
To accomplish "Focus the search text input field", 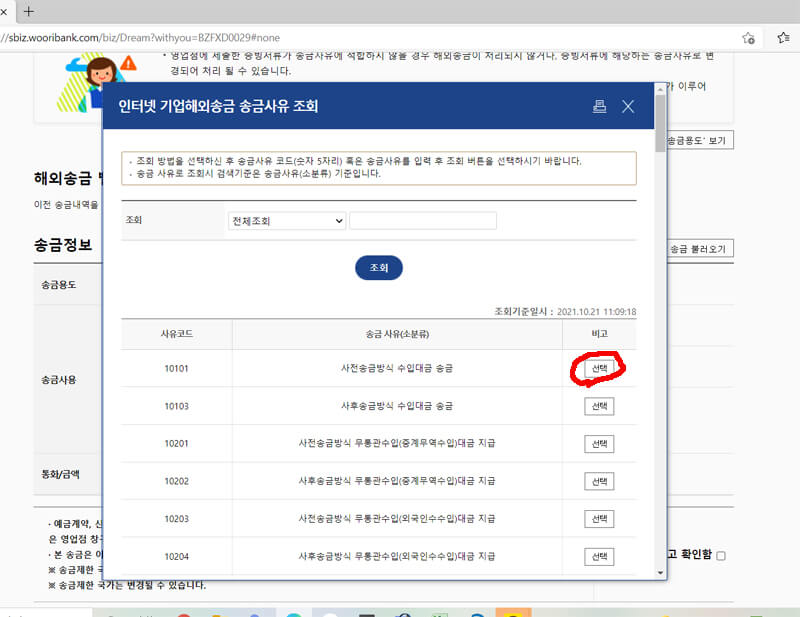I will [423, 221].
